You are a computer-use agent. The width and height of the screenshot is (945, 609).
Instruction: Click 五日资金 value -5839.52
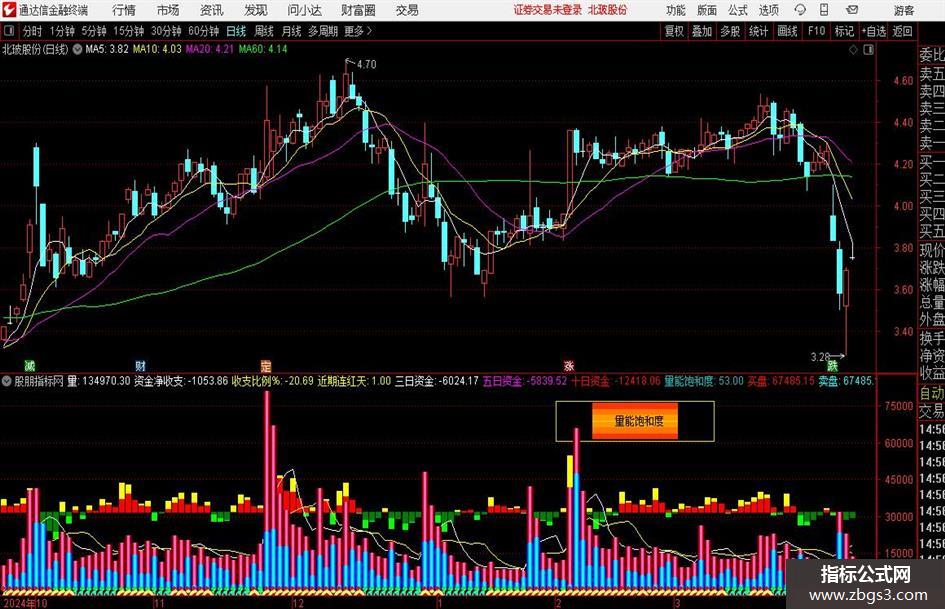547,381
